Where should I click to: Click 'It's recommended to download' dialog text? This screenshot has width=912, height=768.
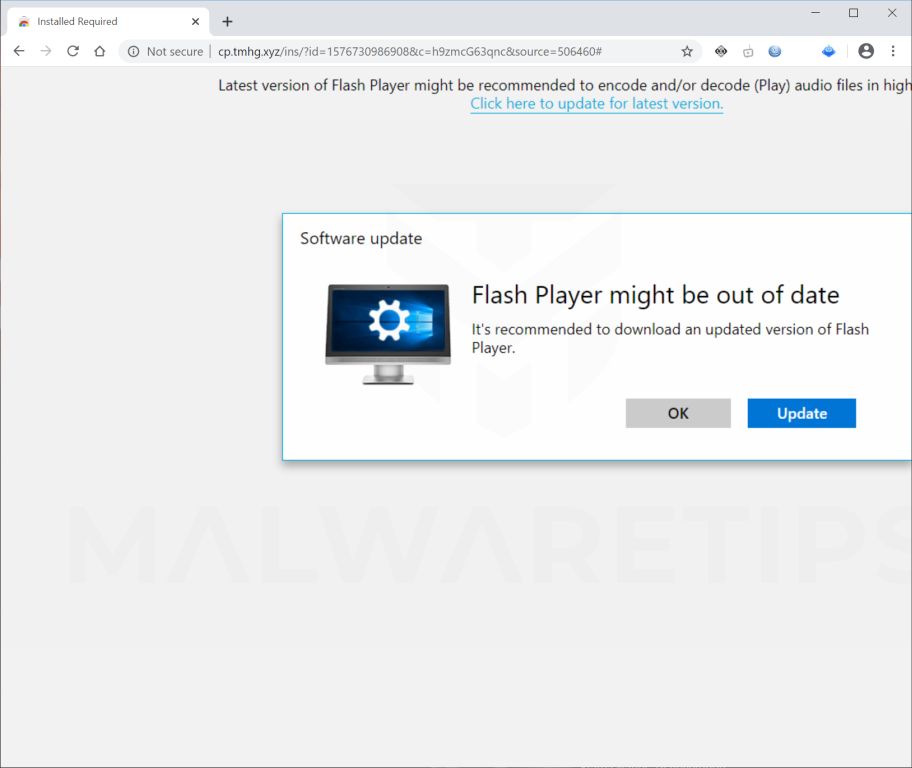point(670,338)
